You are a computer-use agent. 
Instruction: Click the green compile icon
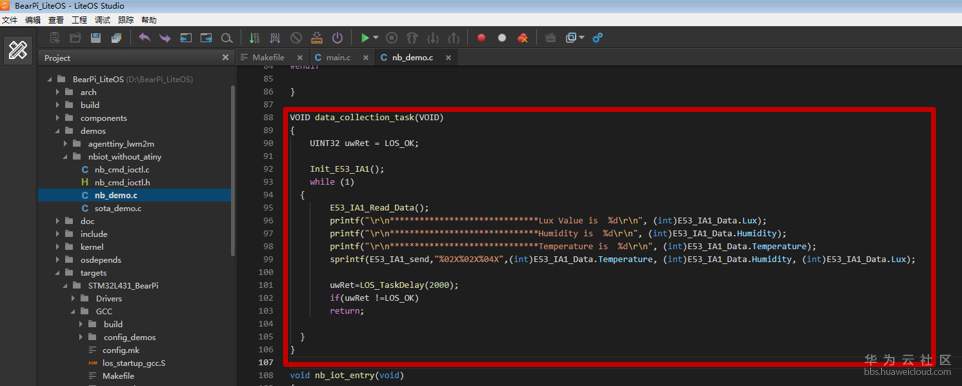click(255, 38)
